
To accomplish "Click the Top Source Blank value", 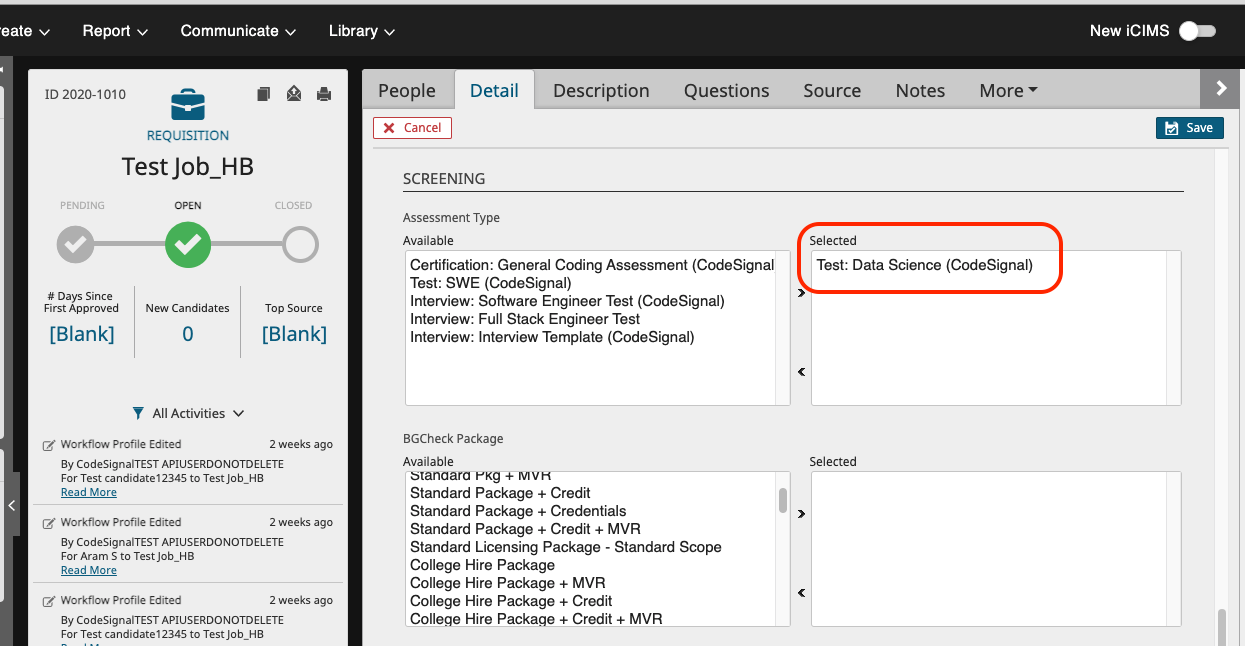I will point(294,334).
